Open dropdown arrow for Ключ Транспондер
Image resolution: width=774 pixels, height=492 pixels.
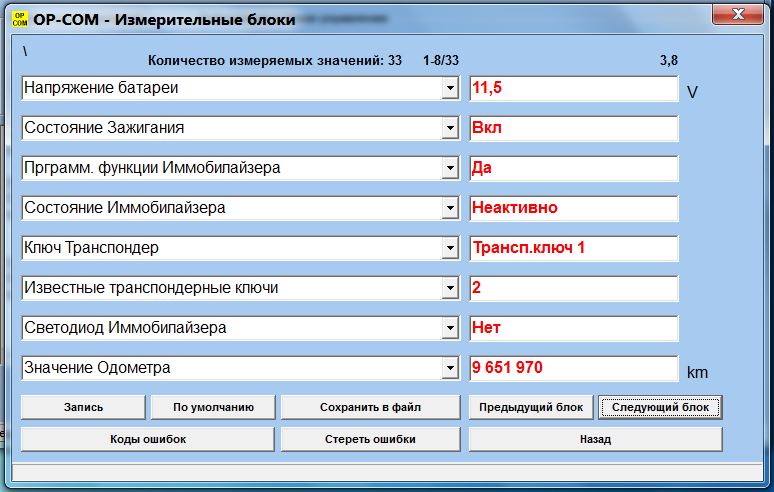(x=450, y=248)
